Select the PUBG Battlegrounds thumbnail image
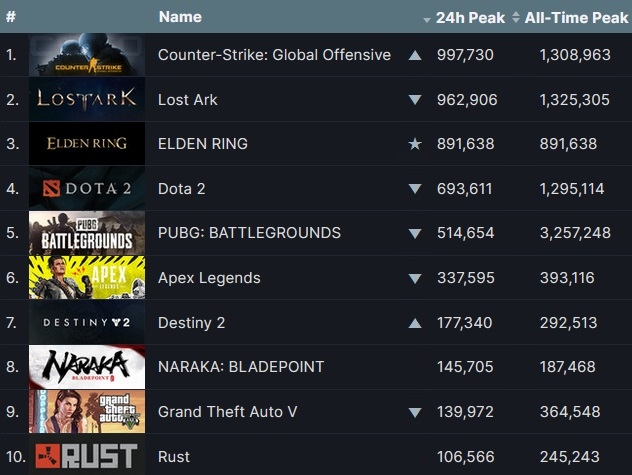Viewport: 632px width, 475px height. [x=86, y=233]
